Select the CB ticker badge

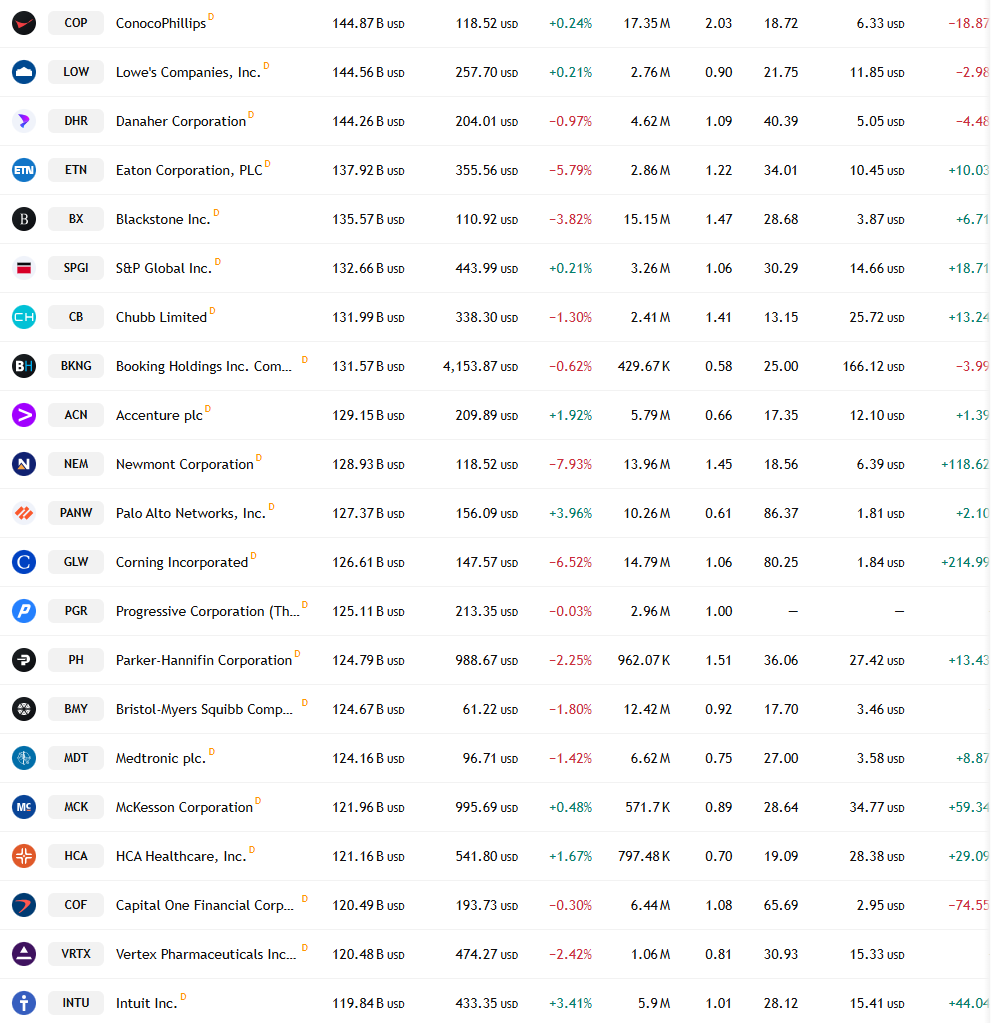[x=76, y=316]
